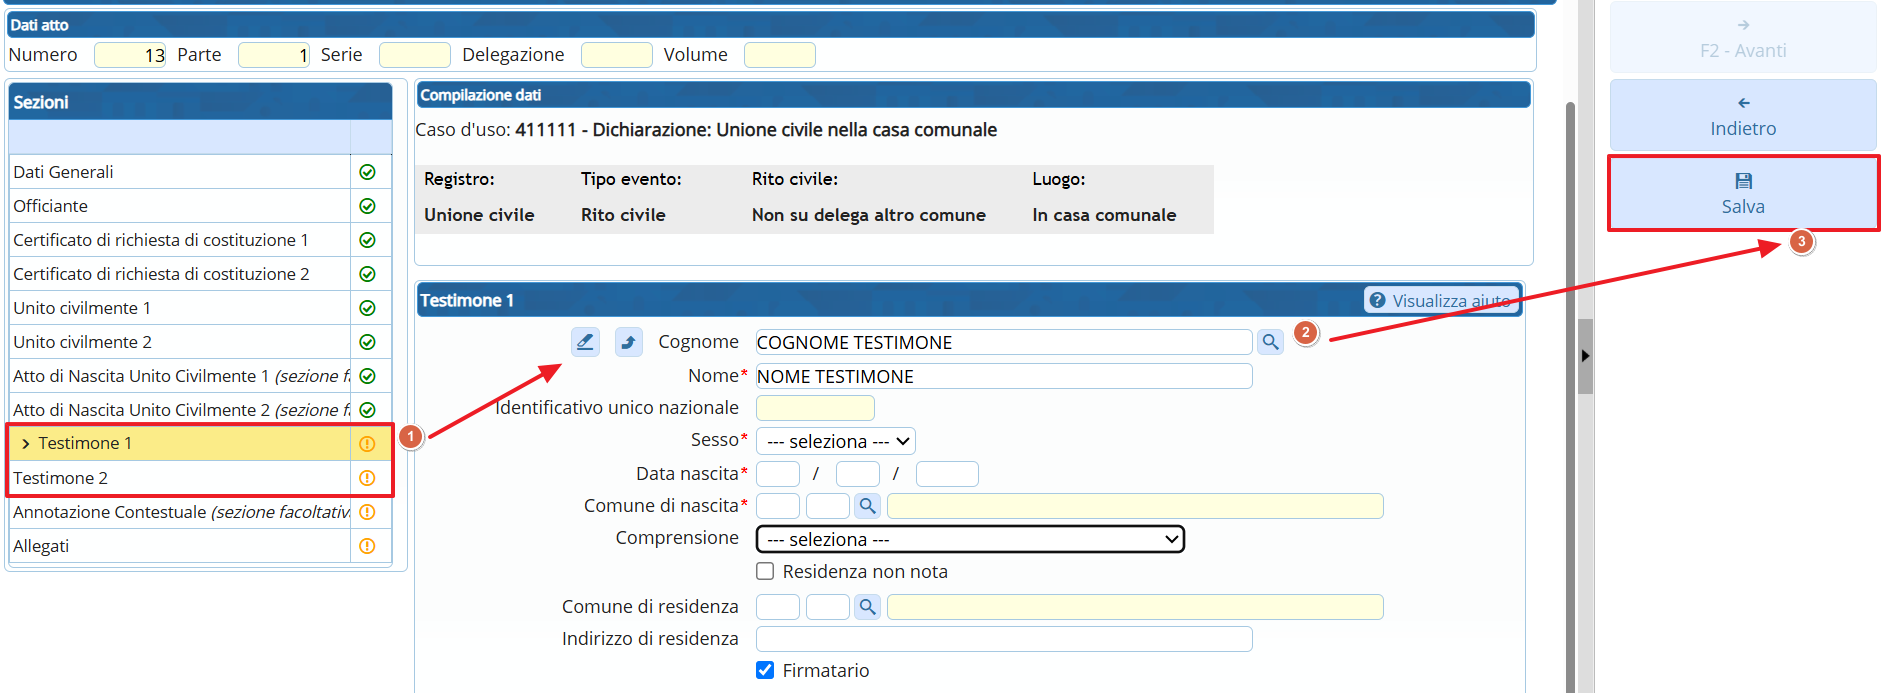Open the Comprensione dropdown
Viewport: 1886px width, 693px height.
pyautogui.click(x=970, y=540)
